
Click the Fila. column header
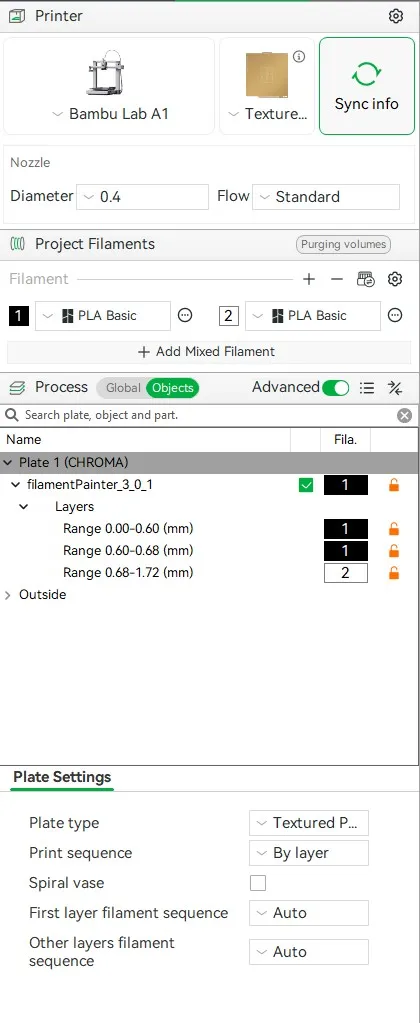pos(345,440)
